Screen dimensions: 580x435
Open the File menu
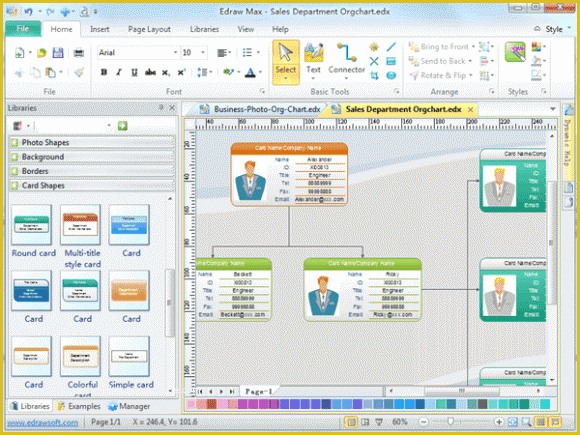pyautogui.click(x=23, y=28)
